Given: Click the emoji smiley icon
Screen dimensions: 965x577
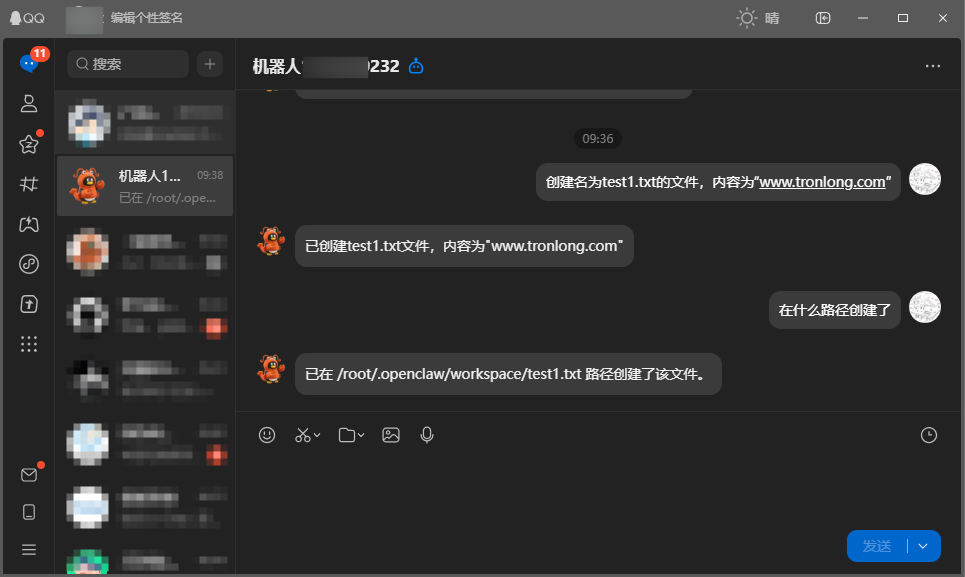Looking at the screenshot, I should pos(266,435).
